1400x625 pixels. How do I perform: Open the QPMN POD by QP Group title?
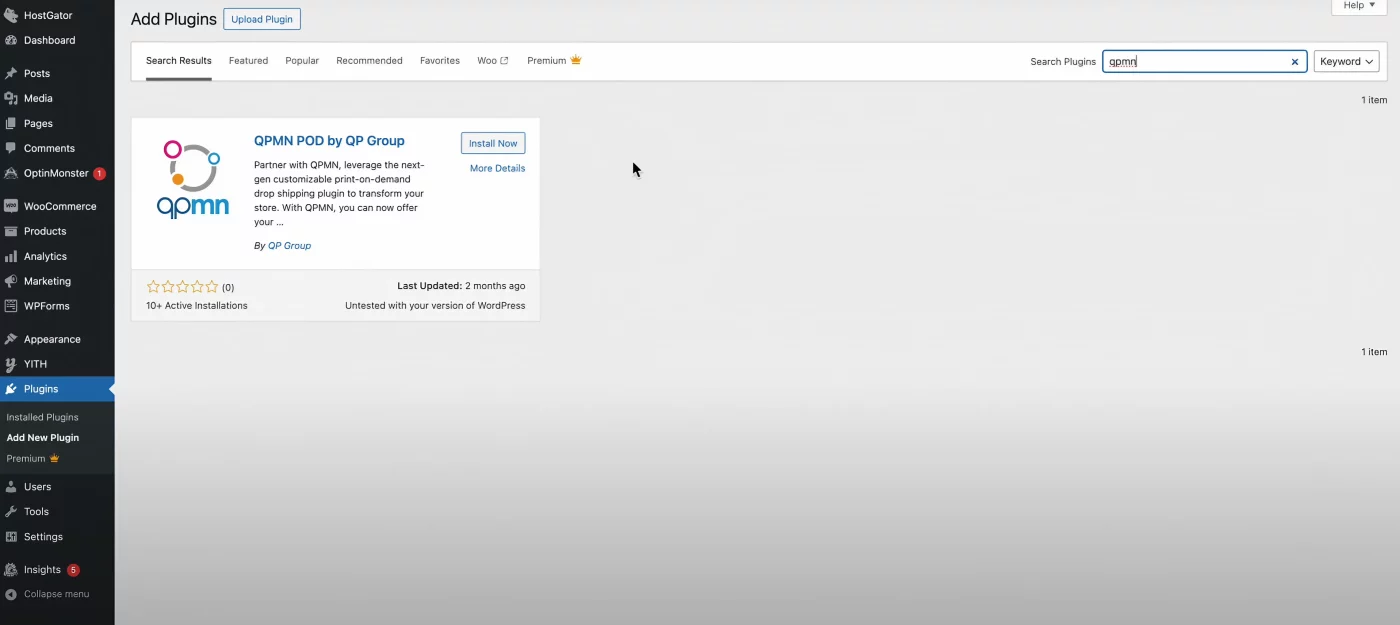pos(329,141)
